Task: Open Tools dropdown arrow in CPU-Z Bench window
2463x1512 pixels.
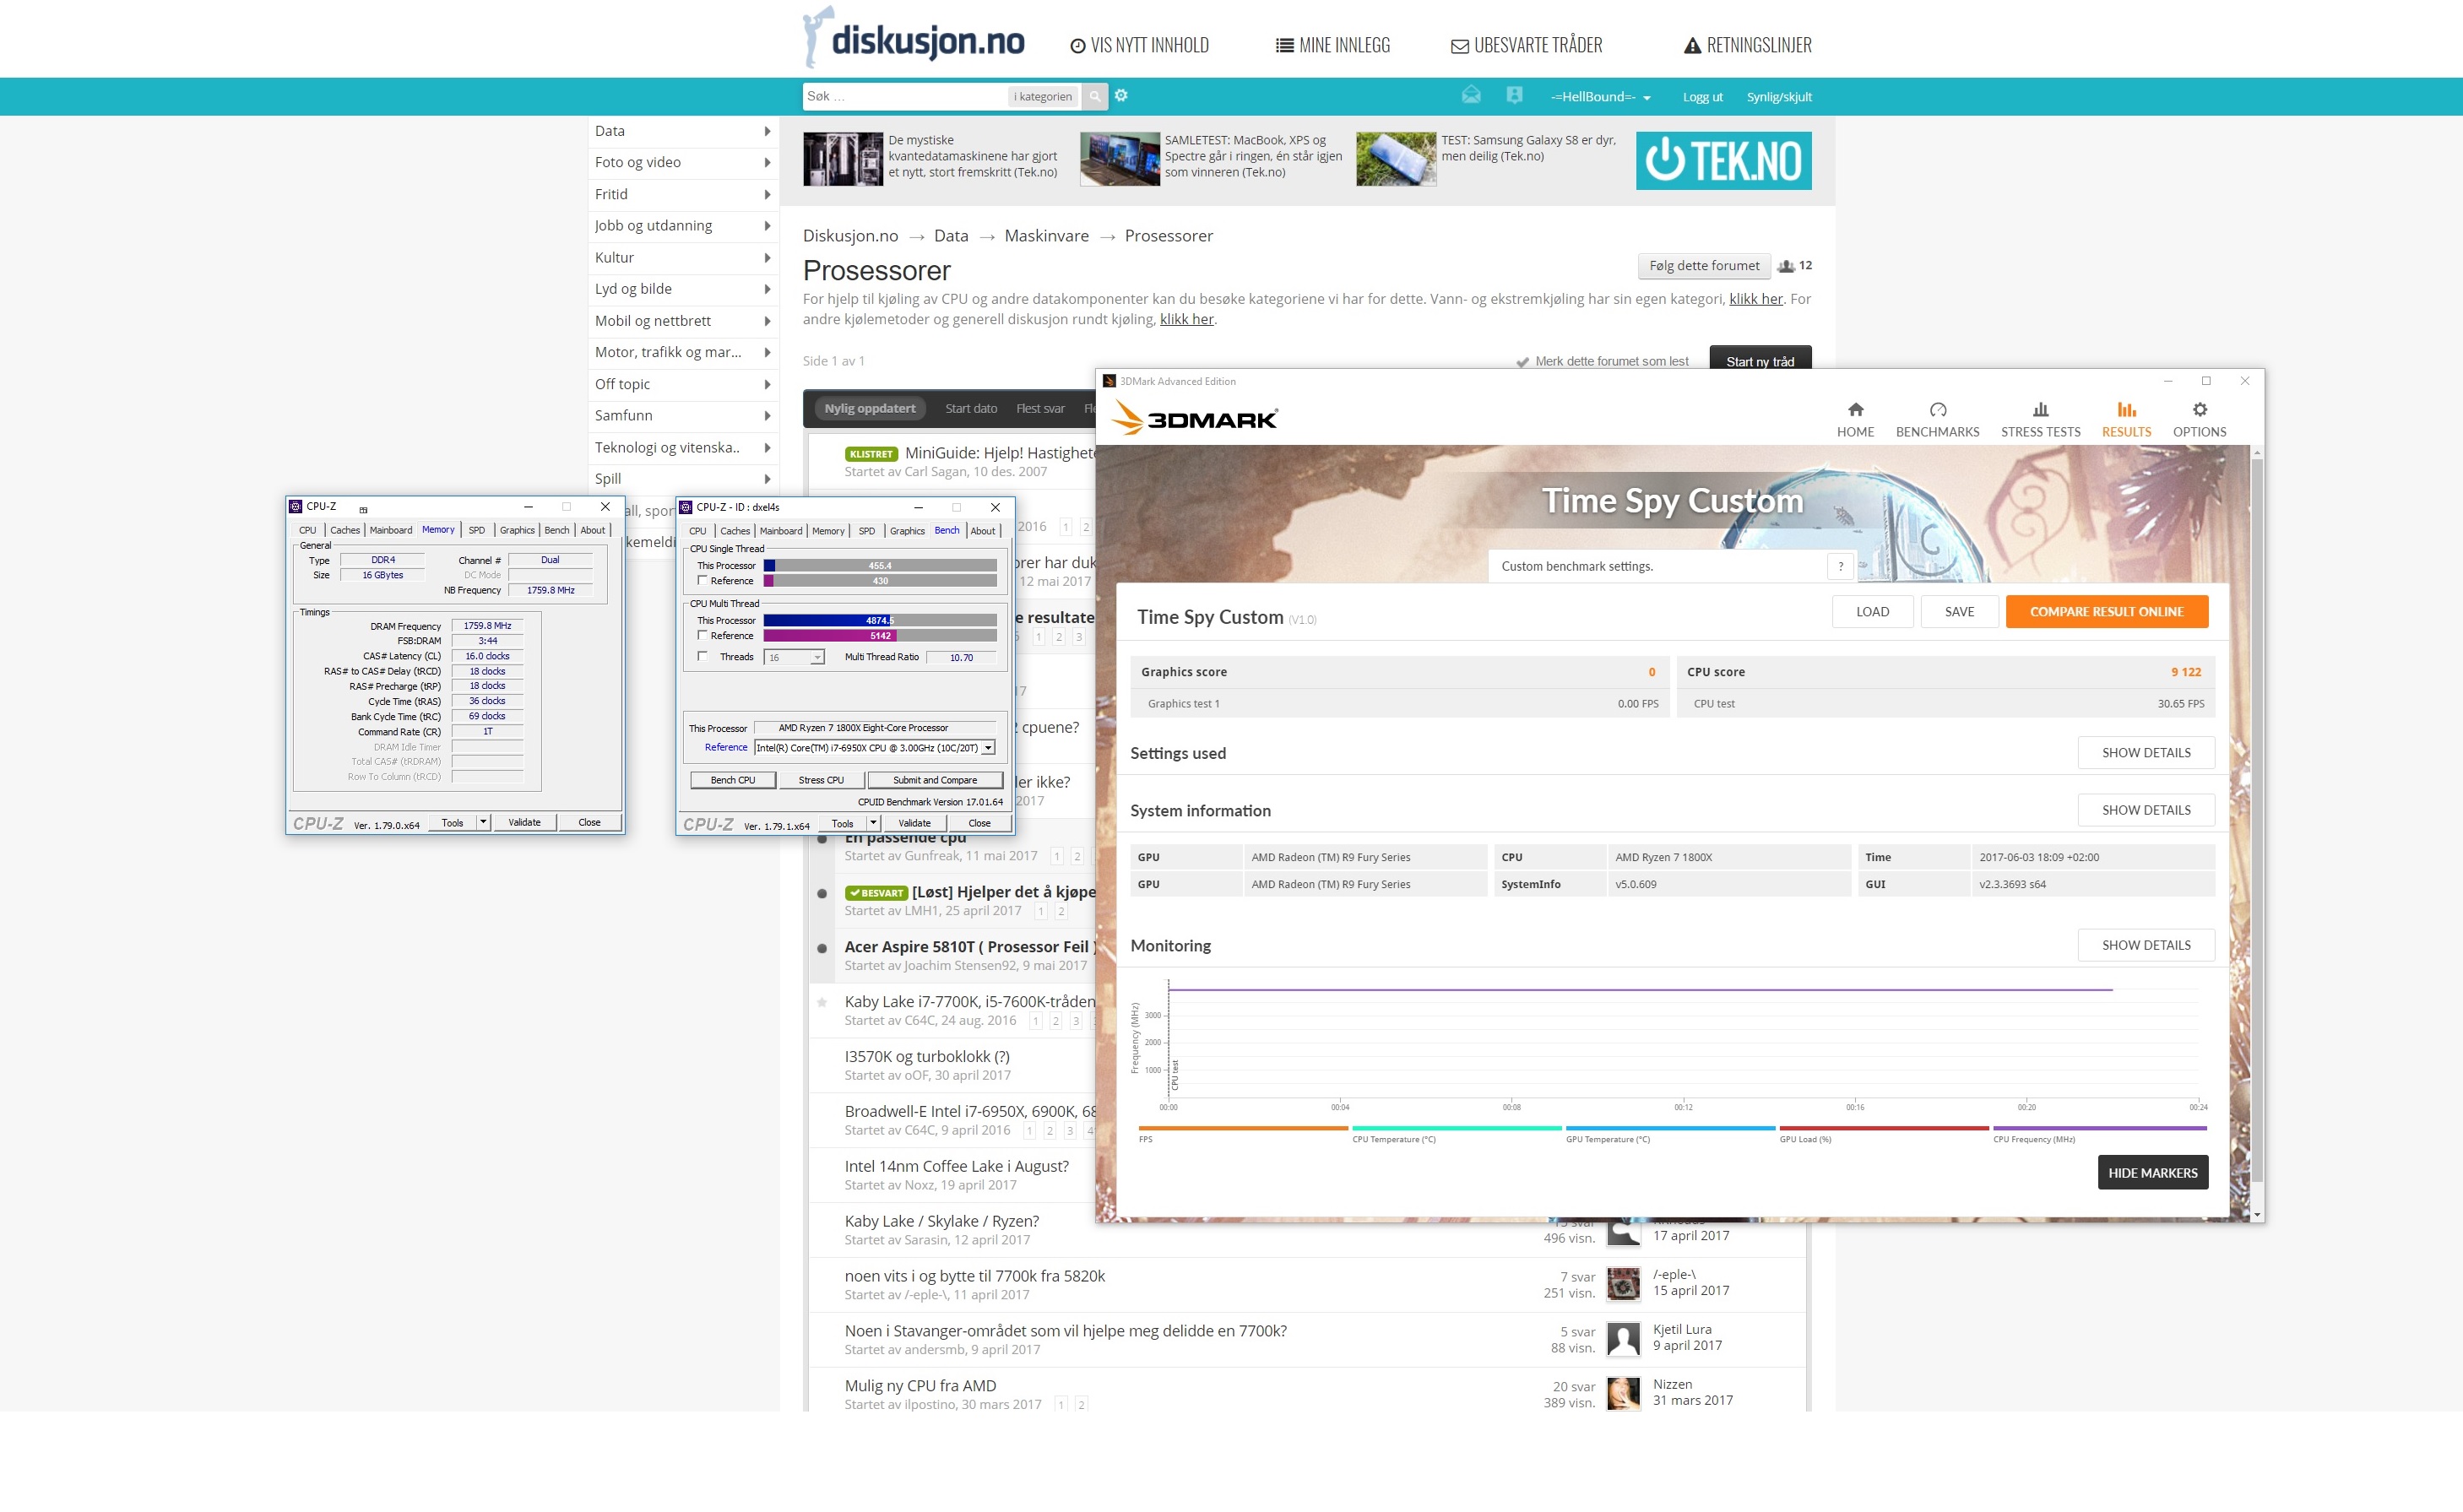Action: pos(873,823)
